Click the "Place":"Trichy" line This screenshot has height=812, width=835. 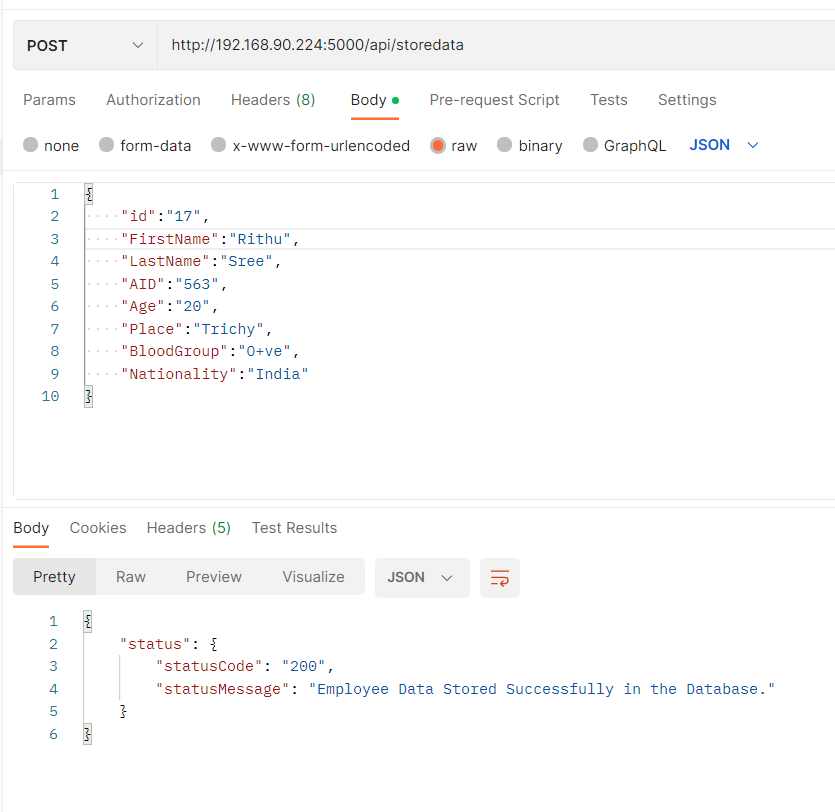point(197,329)
